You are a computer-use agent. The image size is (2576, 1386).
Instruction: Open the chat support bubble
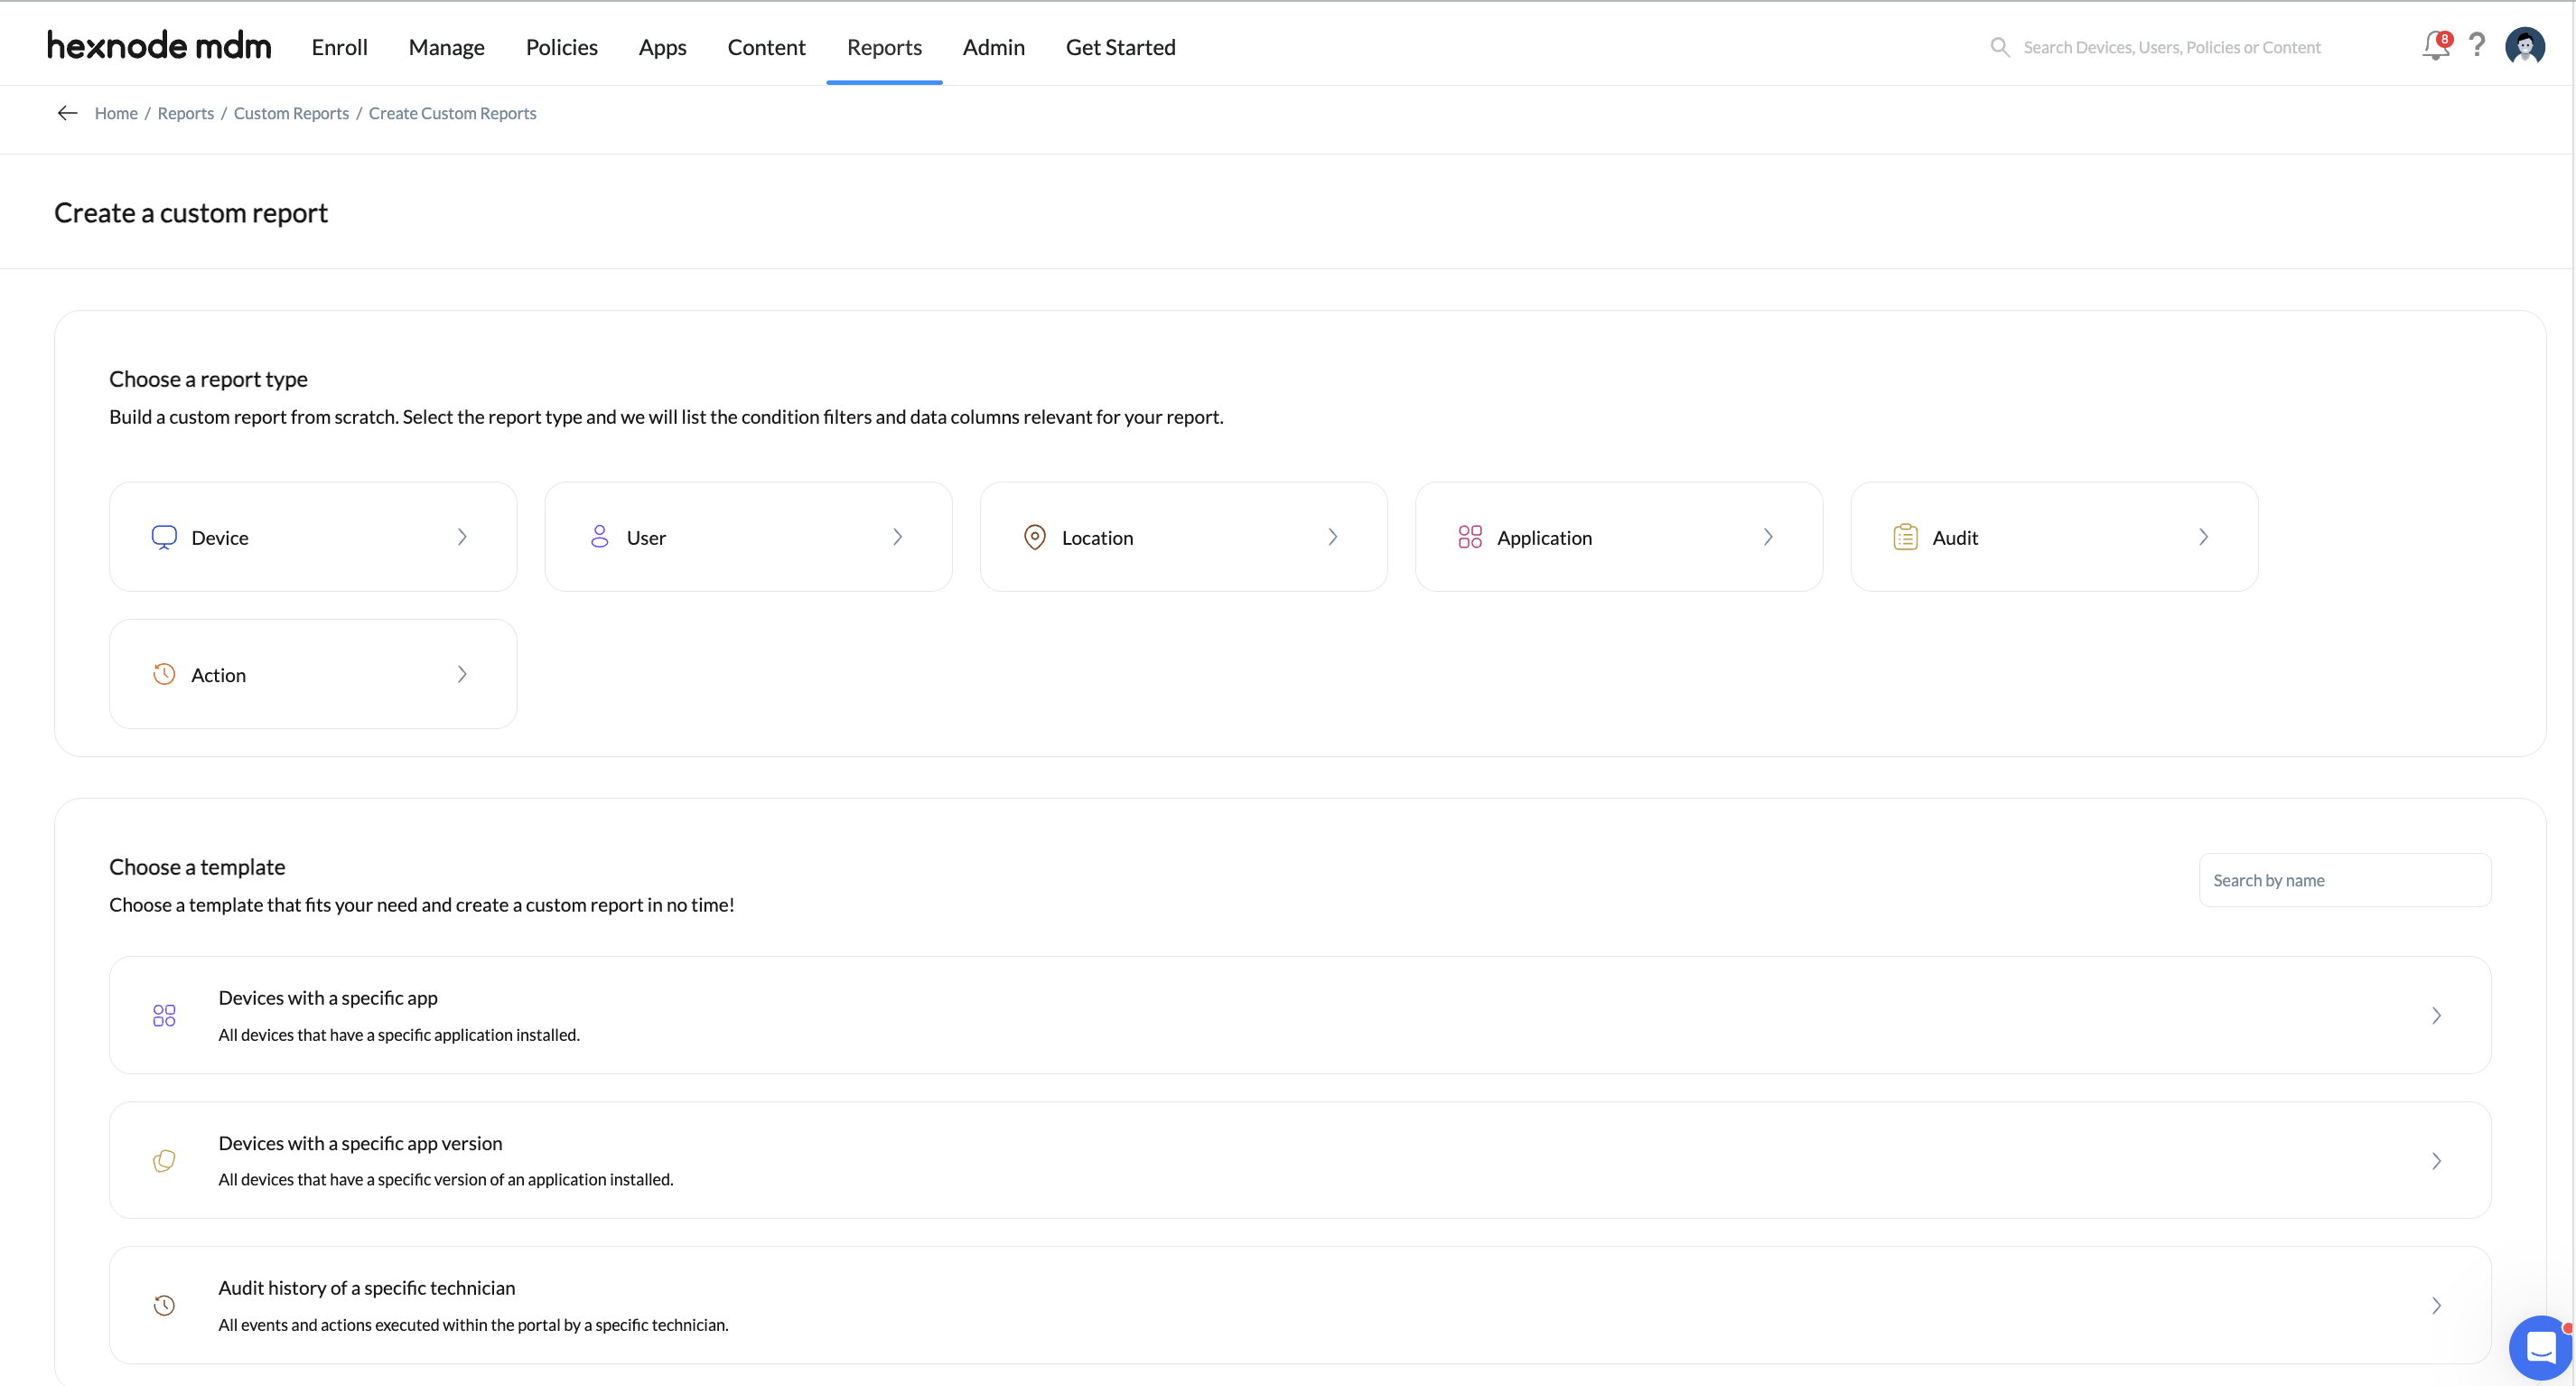pos(2540,1348)
